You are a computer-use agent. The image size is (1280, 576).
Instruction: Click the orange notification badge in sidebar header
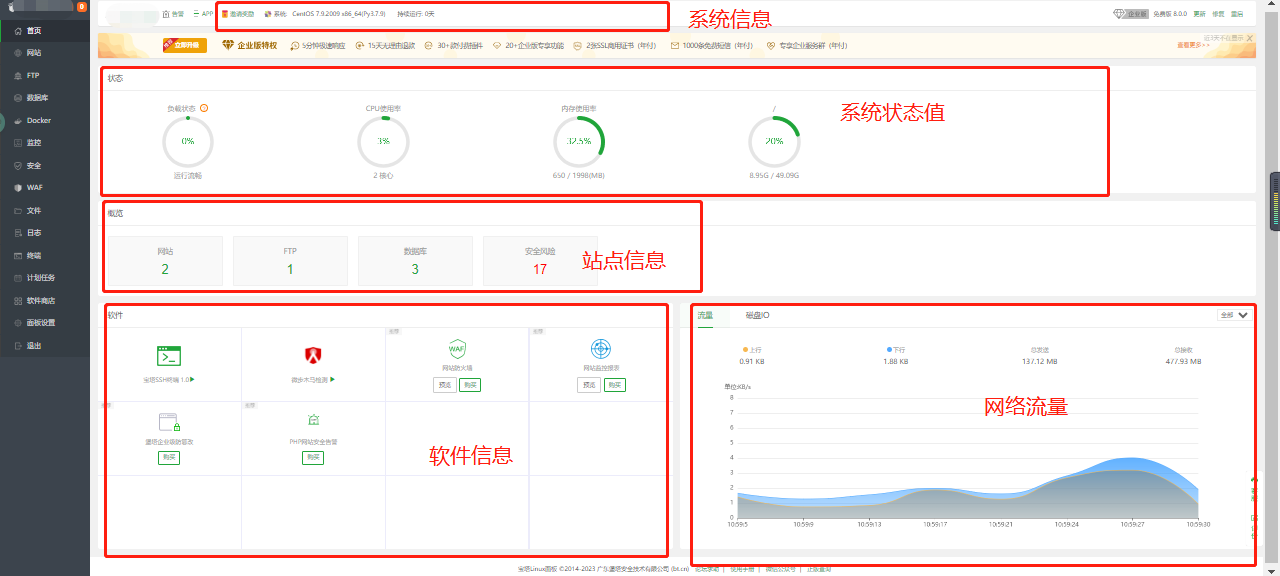pos(82,7)
